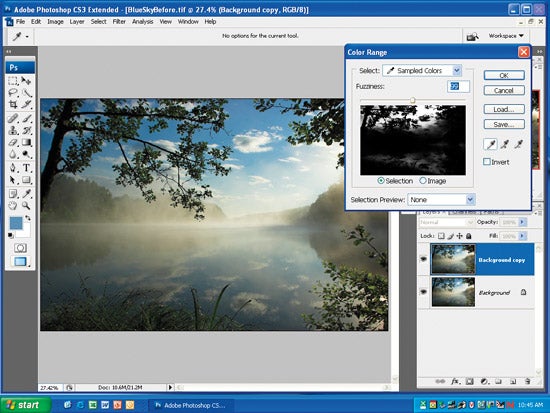Add a layer mask
Image resolution: width=550 pixels, height=413 pixels.
tap(470, 381)
